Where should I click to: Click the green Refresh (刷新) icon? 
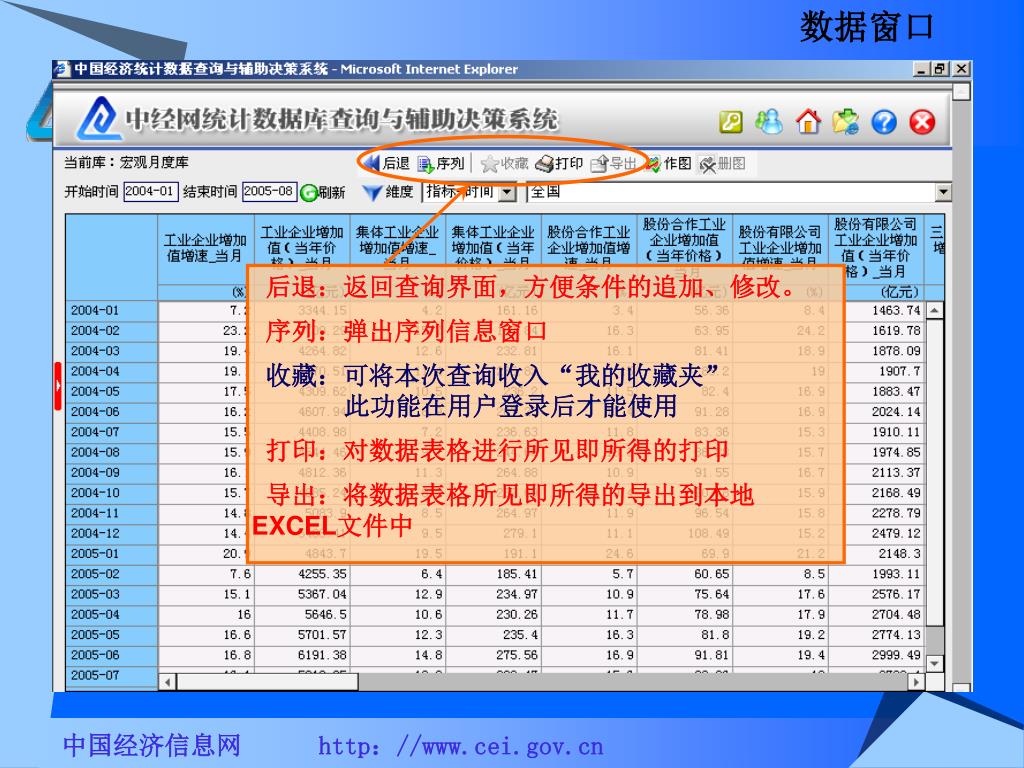[308, 193]
